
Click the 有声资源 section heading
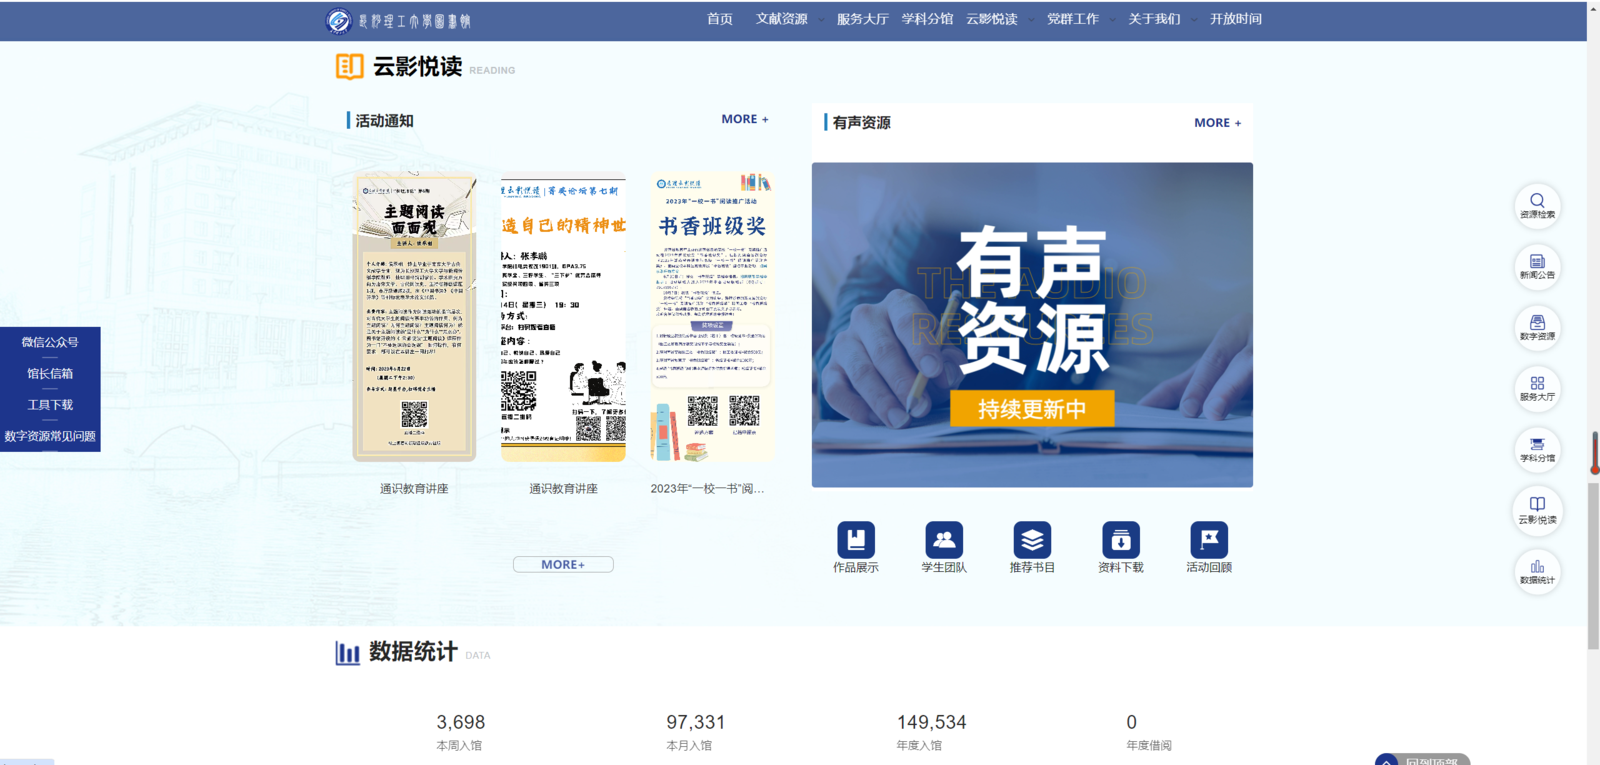pos(861,123)
